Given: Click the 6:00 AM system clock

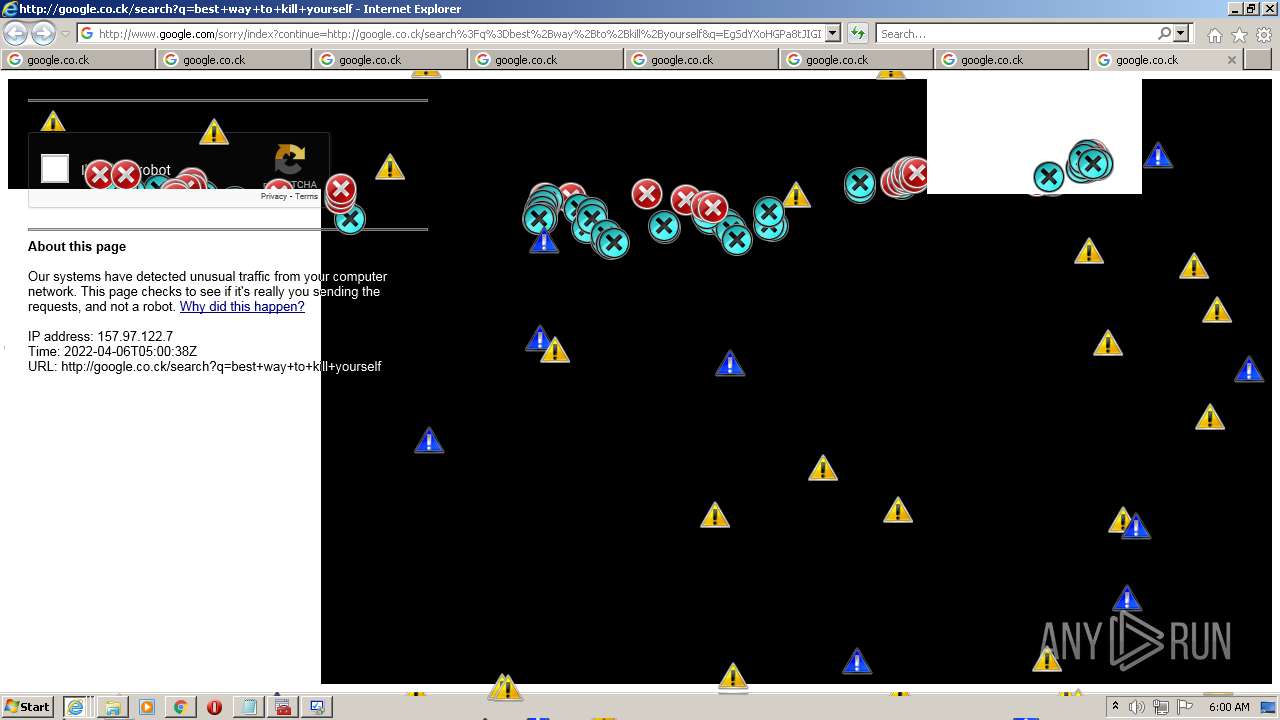Looking at the screenshot, I should click(x=1229, y=707).
